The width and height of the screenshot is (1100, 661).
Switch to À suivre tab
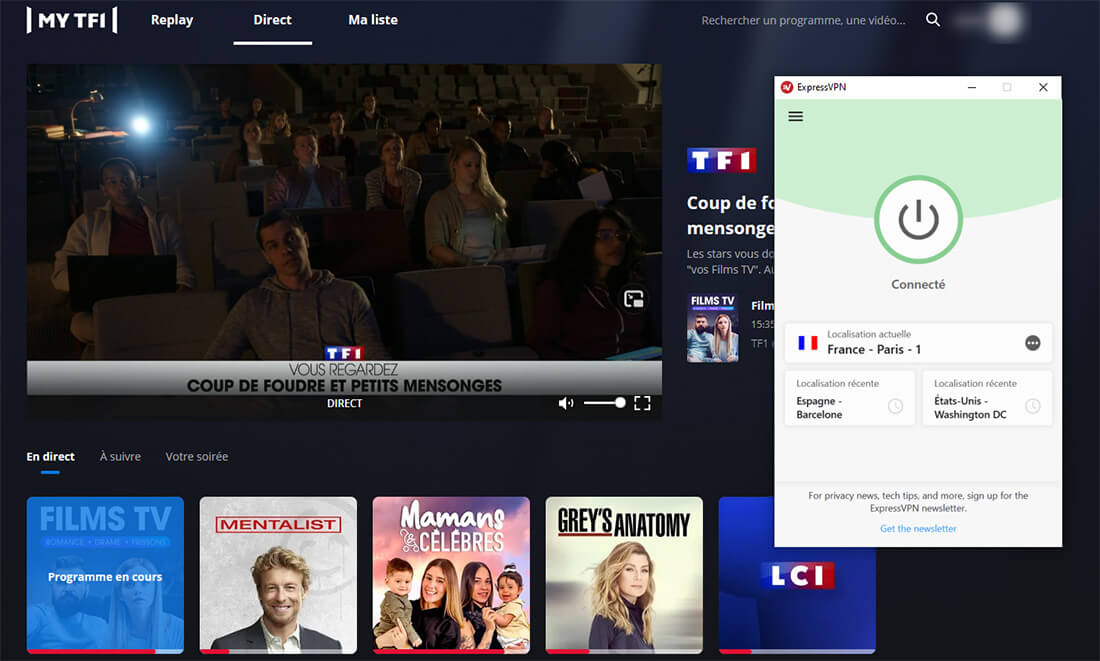(120, 456)
